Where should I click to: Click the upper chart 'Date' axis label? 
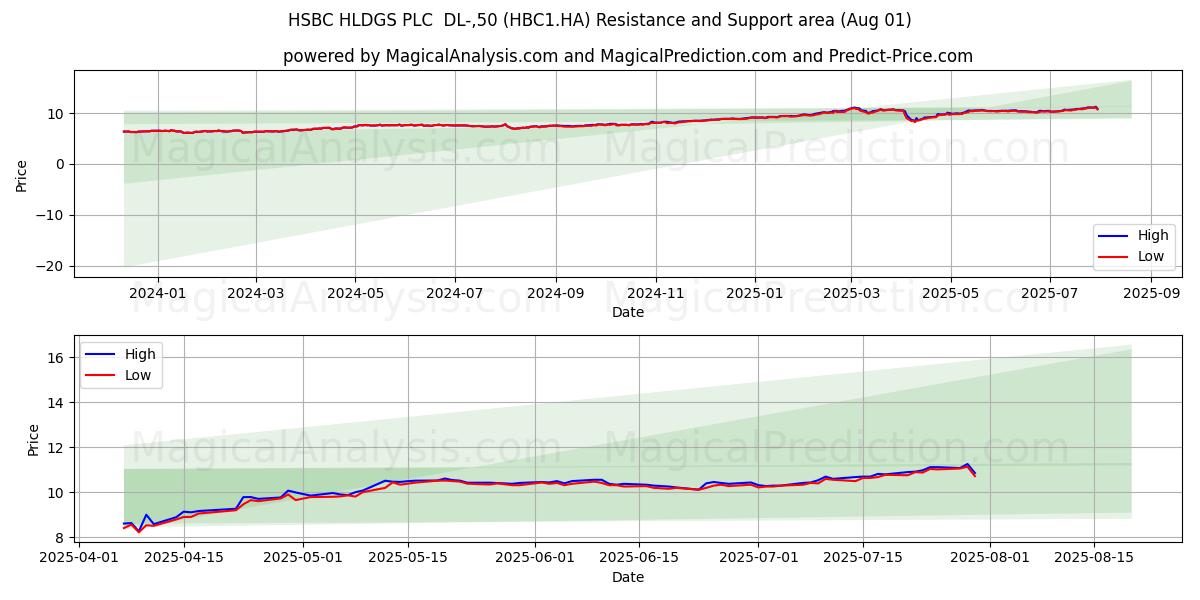pyautogui.click(x=628, y=312)
